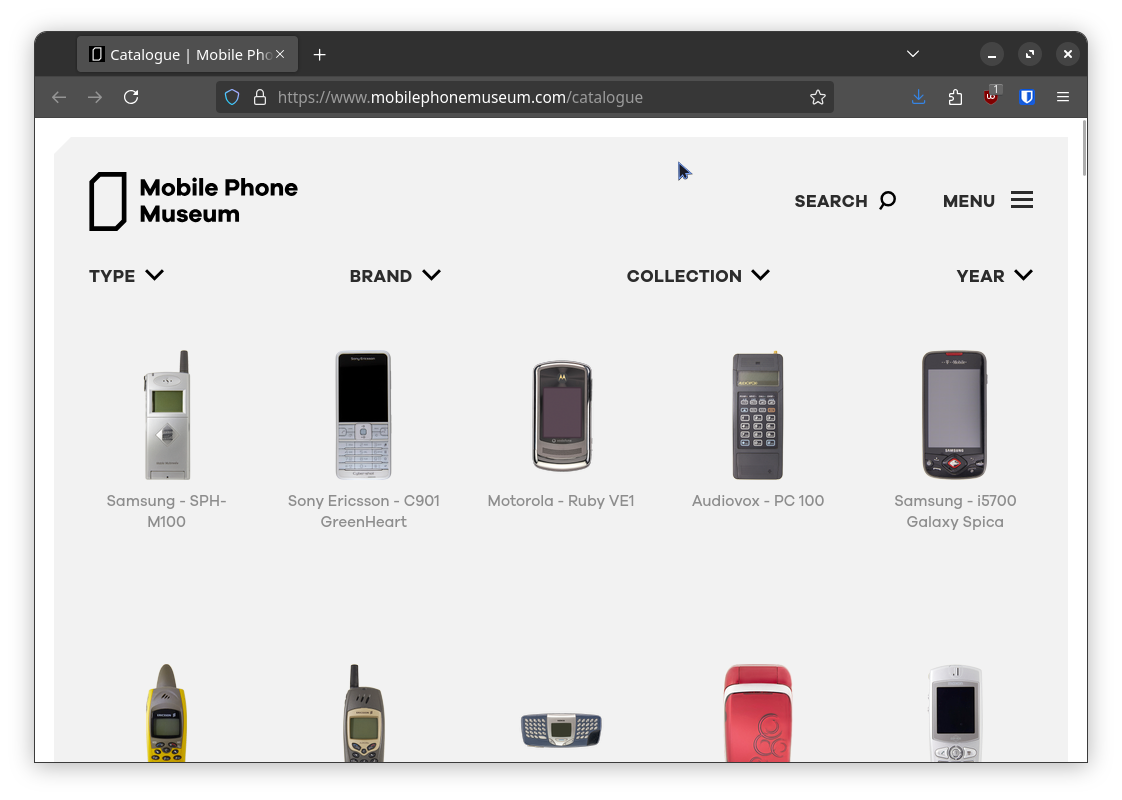Click the Sony Ericsson - C901 GreenHeart link

coord(364,511)
